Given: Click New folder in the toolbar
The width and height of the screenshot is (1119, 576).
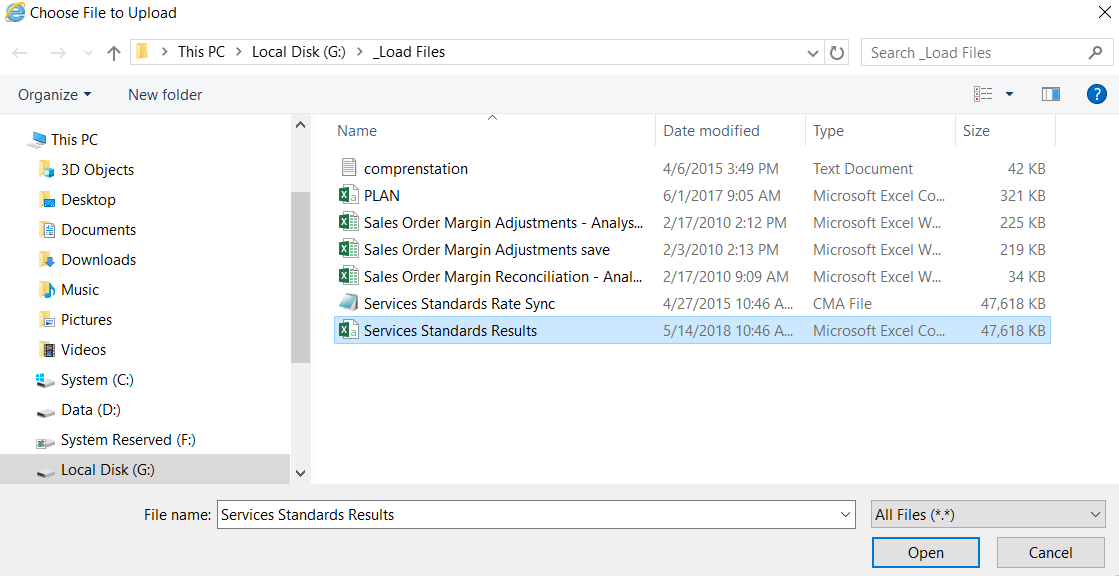Looking at the screenshot, I should pyautogui.click(x=165, y=94).
